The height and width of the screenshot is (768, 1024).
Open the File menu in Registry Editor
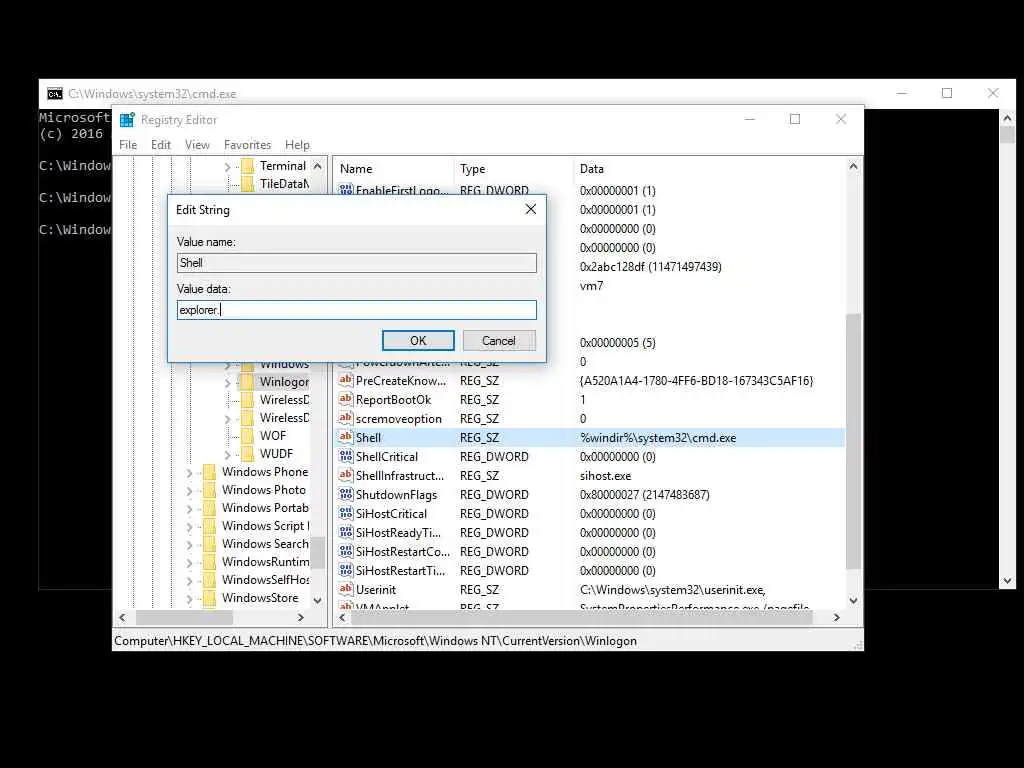[x=128, y=145]
